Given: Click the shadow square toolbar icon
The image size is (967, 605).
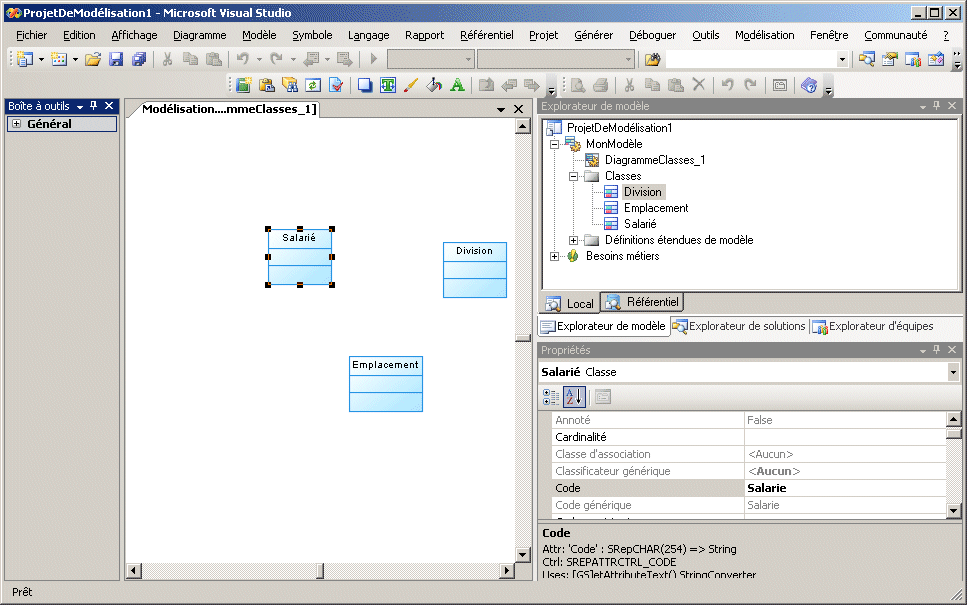Looking at the screenshot, I should (x=365, y=85).
